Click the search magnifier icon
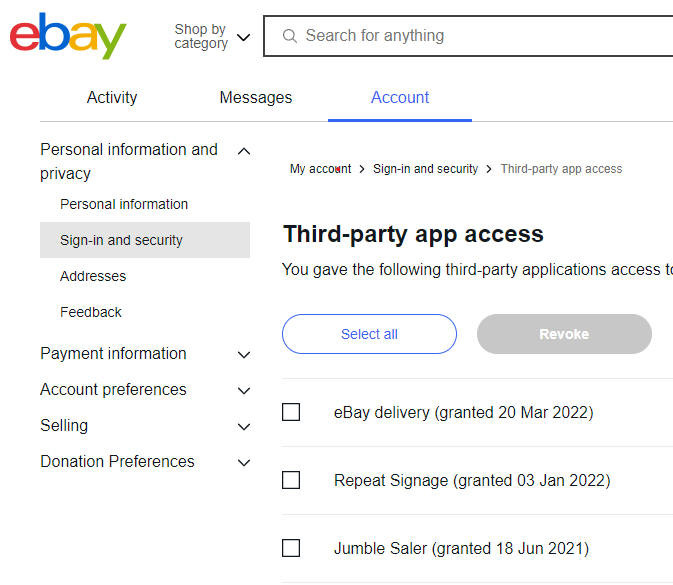Screen dimensions: 673x585 pyautogui.click(x=290, y=36)
